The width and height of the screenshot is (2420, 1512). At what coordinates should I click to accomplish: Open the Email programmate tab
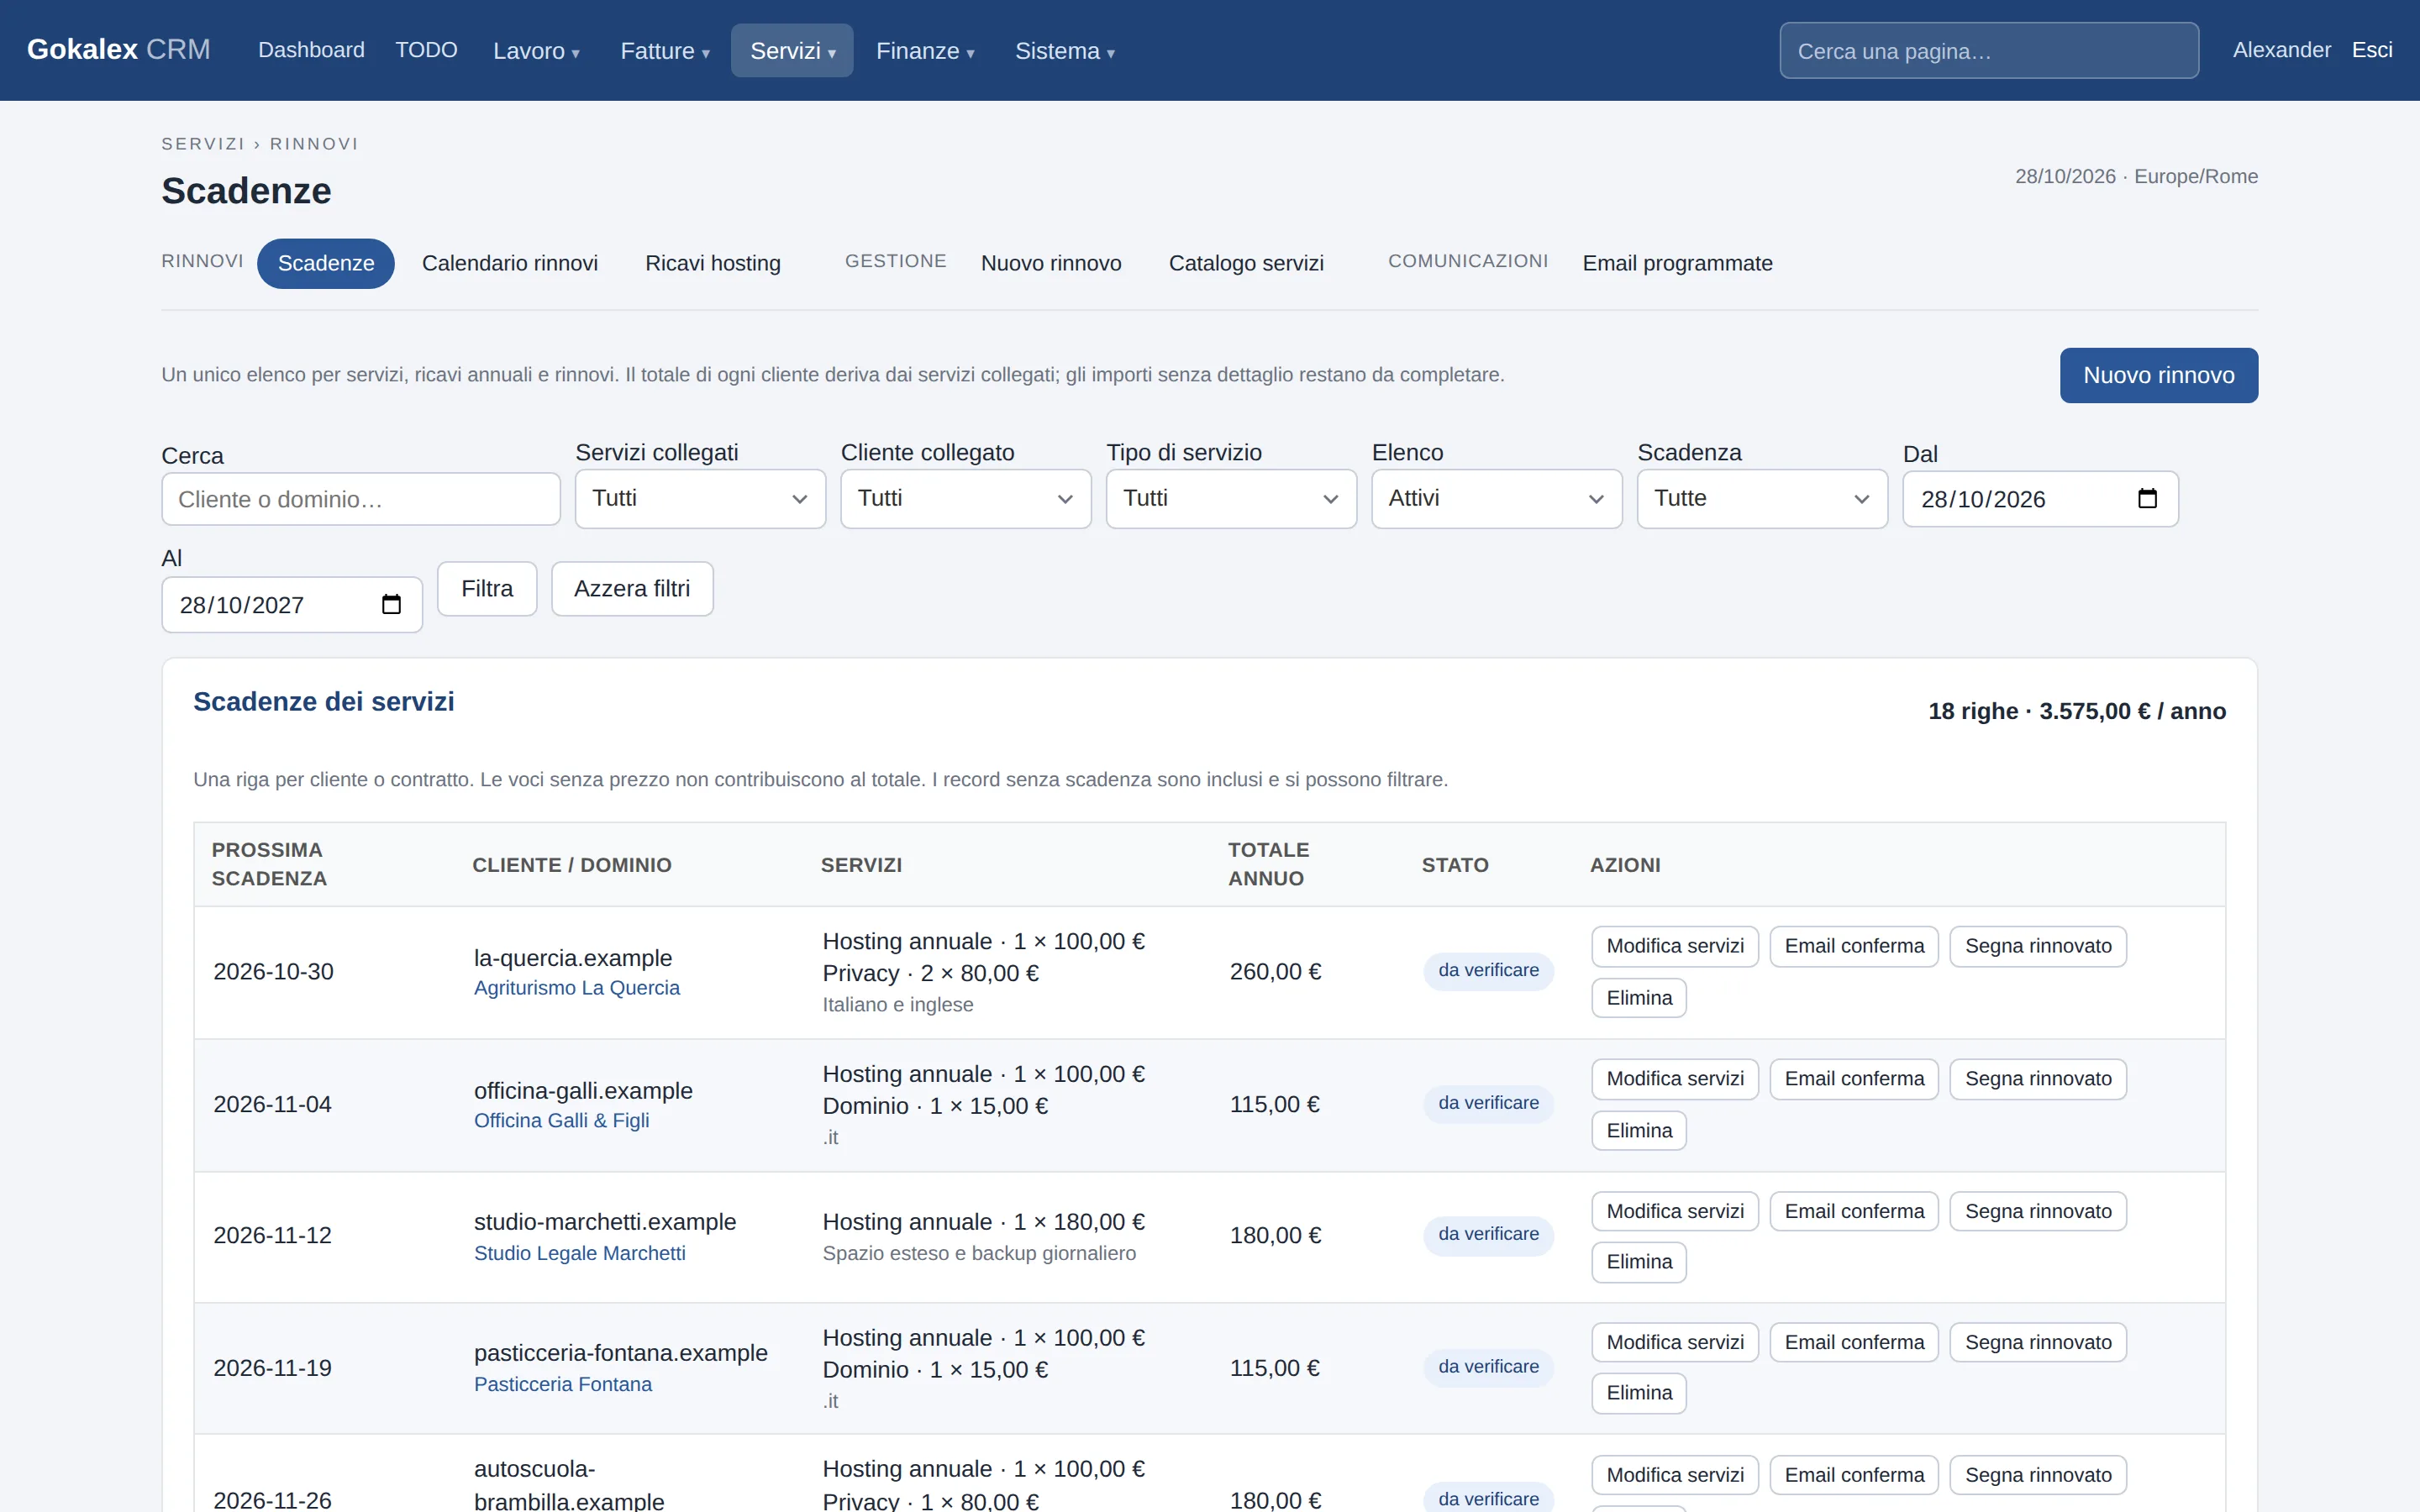1676,263
